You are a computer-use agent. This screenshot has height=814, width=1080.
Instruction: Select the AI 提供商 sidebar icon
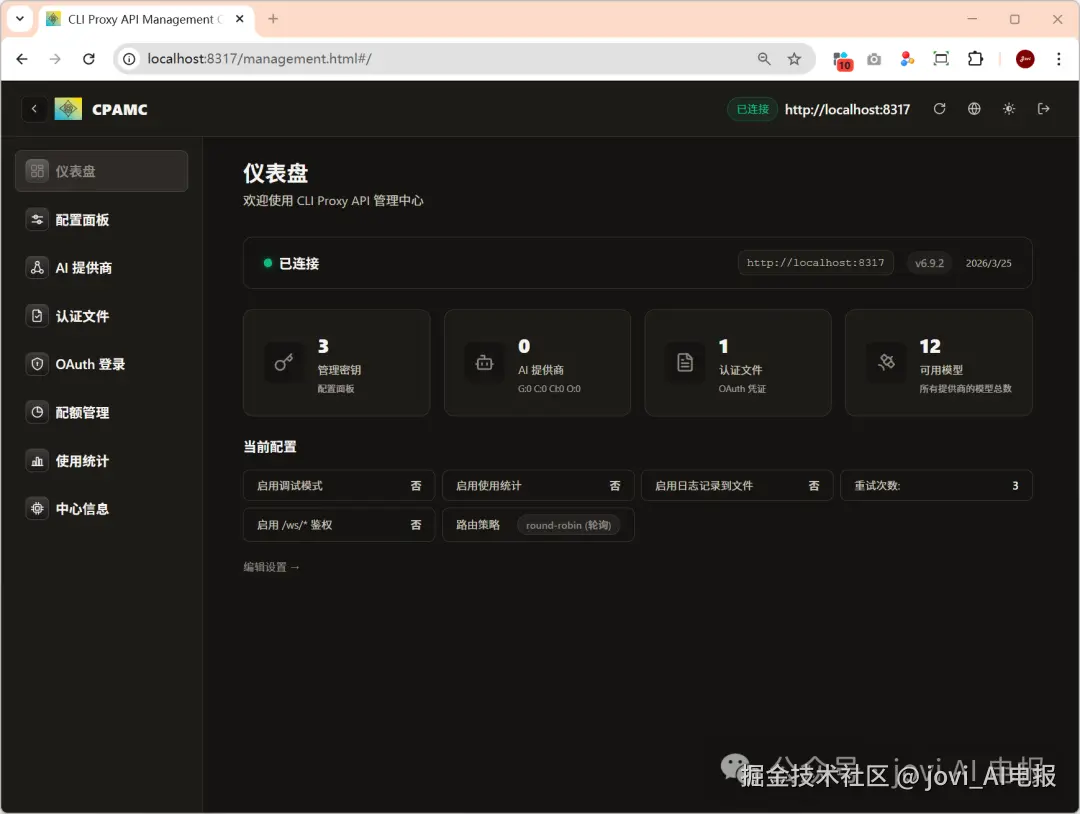[37, 267]
